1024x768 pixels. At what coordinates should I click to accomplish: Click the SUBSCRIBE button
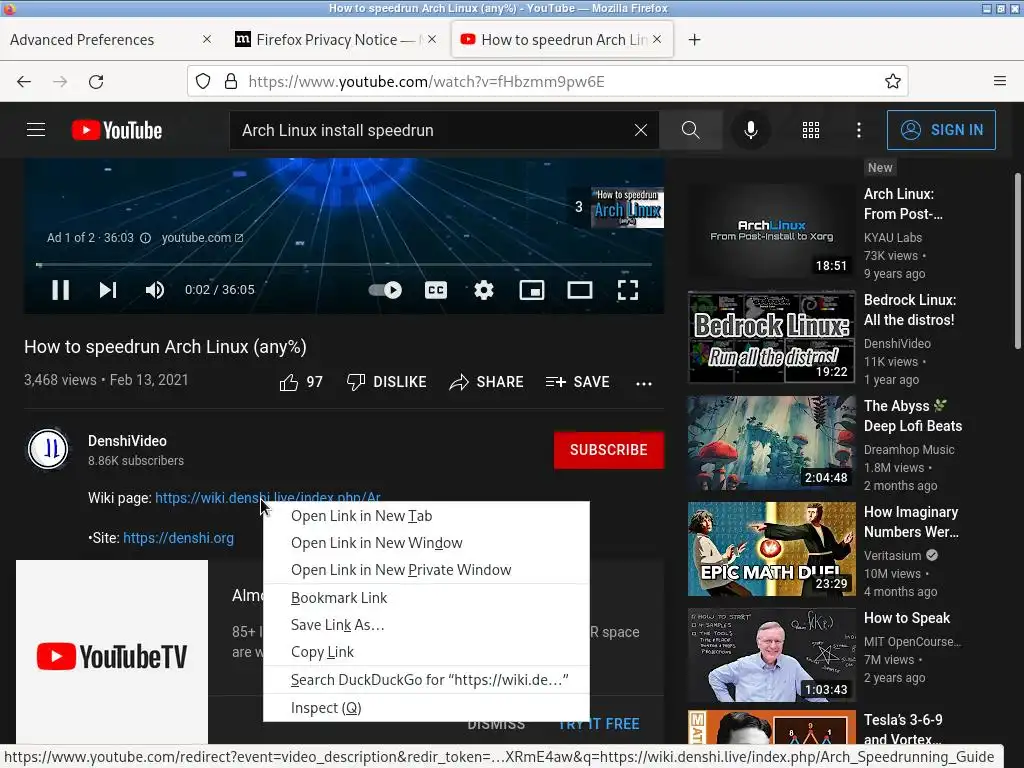click(609, 450)
